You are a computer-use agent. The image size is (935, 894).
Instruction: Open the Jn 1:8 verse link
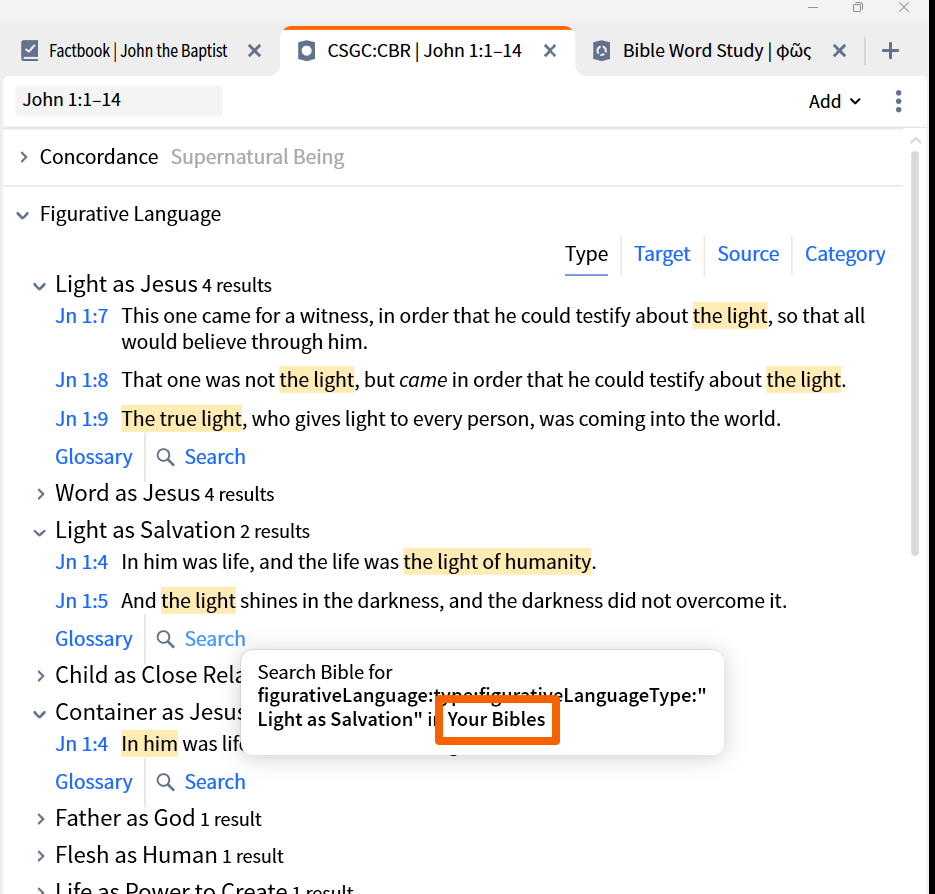(x=82, y=380)
